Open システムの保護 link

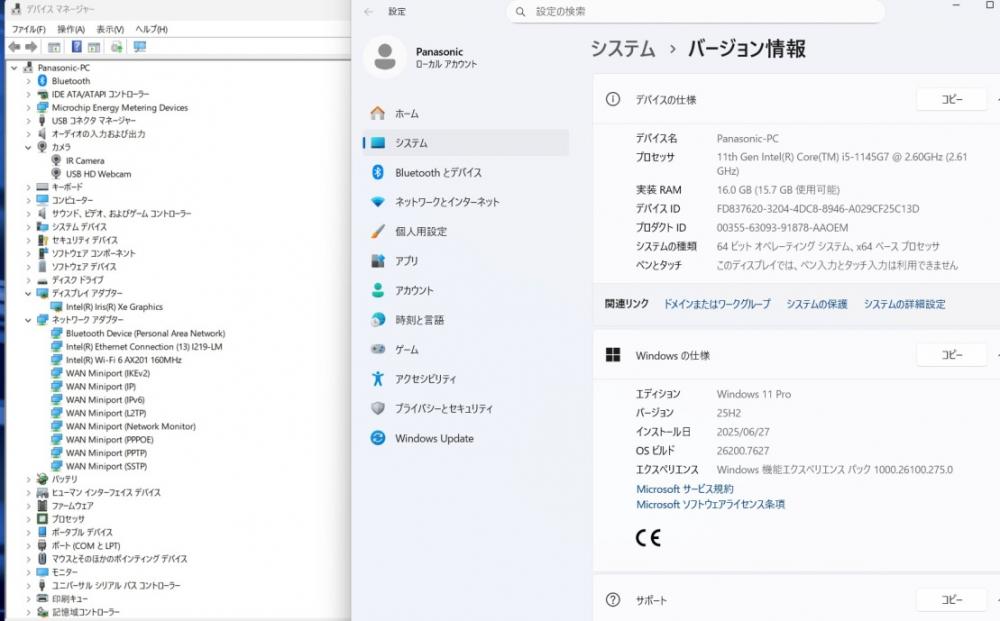pyautogui.click(x=816, y=304)
